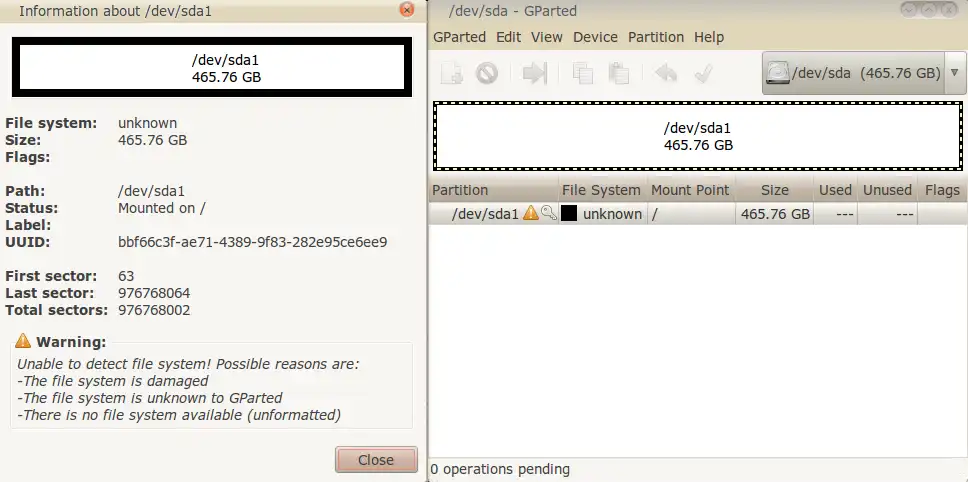Click 'The file system is damaged' warning line
The image size is (968, 482).
pos(112,381)
